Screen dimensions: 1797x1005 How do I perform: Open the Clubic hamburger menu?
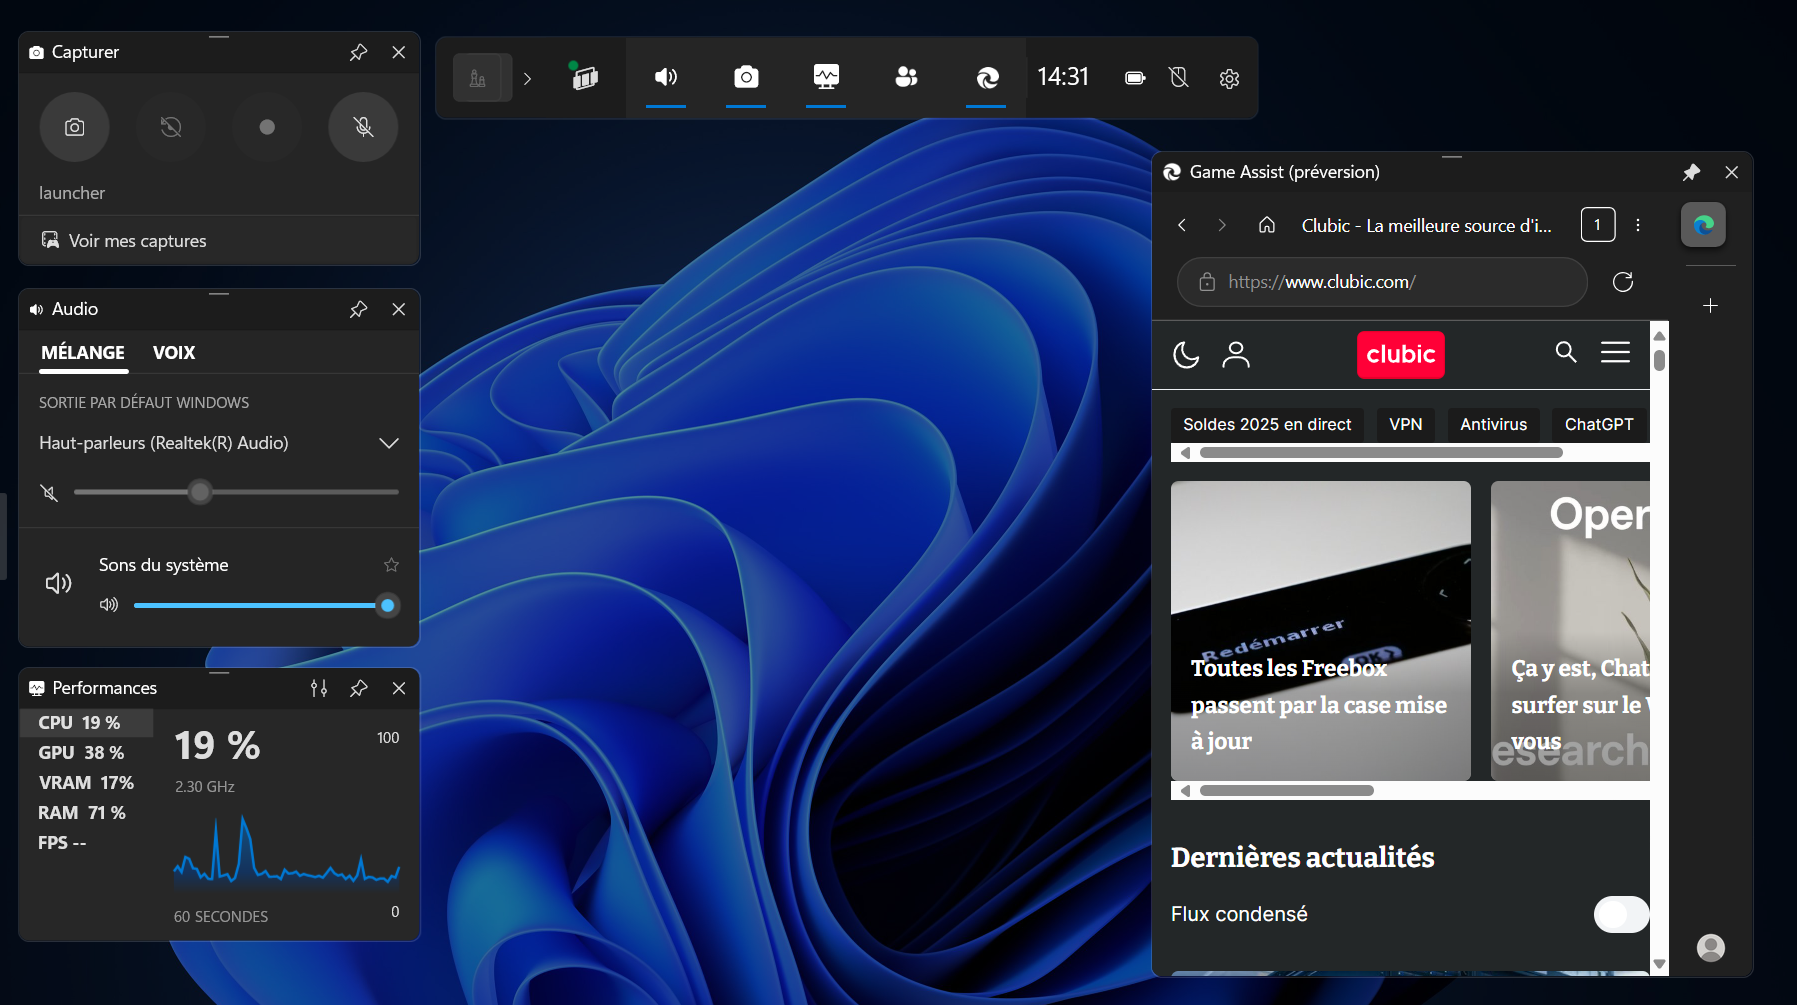[1615, 352]
